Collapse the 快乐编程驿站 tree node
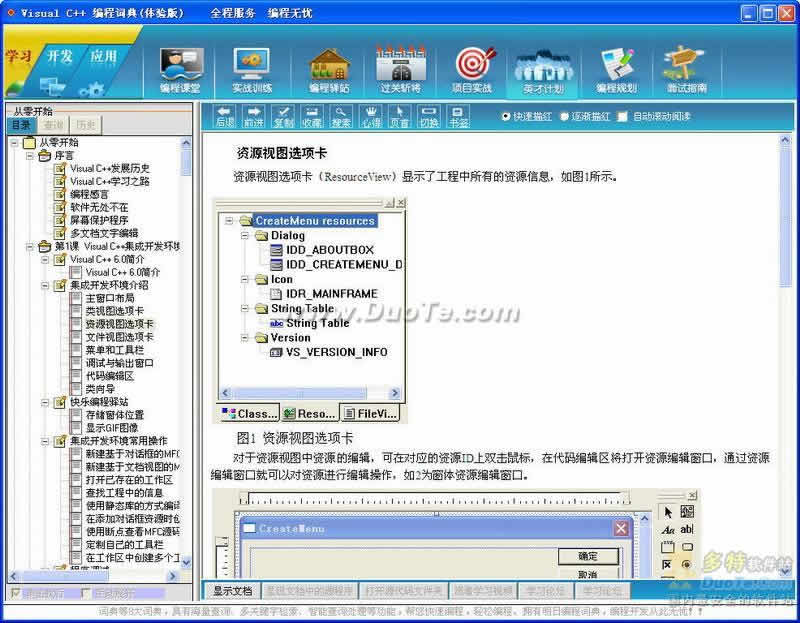The image size is (800, 623). [45, 402]
